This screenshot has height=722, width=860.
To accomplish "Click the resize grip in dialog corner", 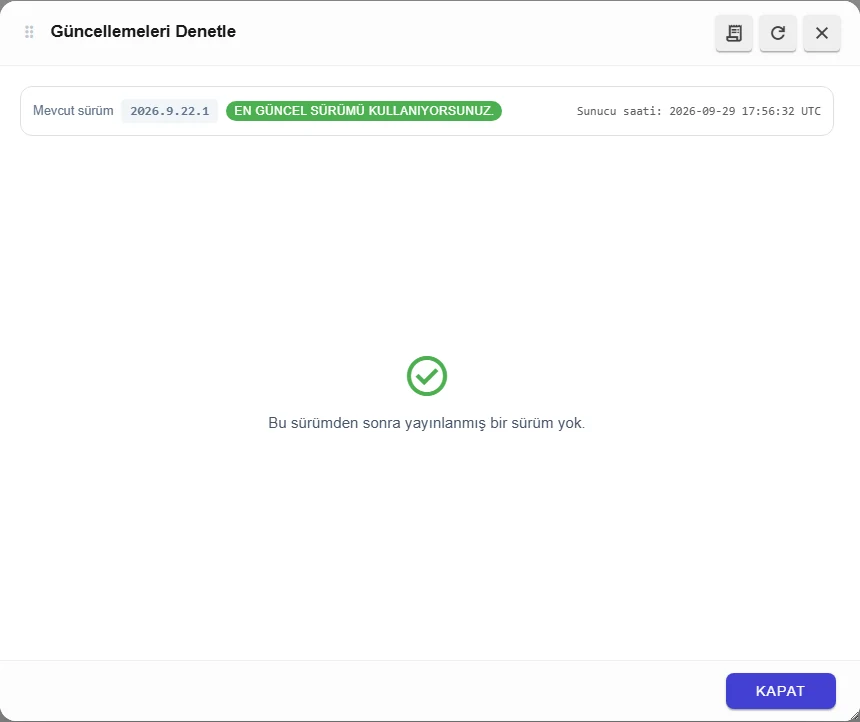I will click(x=854, y=716).
